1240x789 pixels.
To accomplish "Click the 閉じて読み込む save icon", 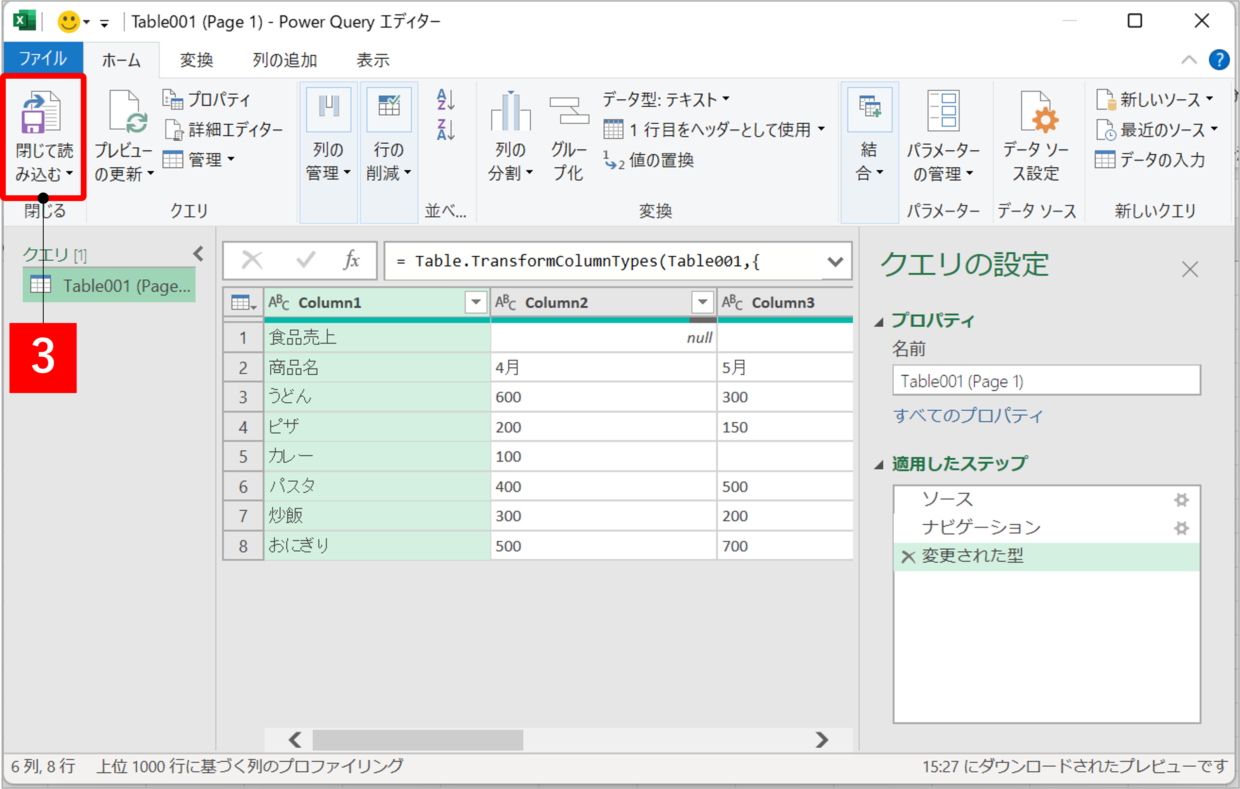I will pos(42,112).
